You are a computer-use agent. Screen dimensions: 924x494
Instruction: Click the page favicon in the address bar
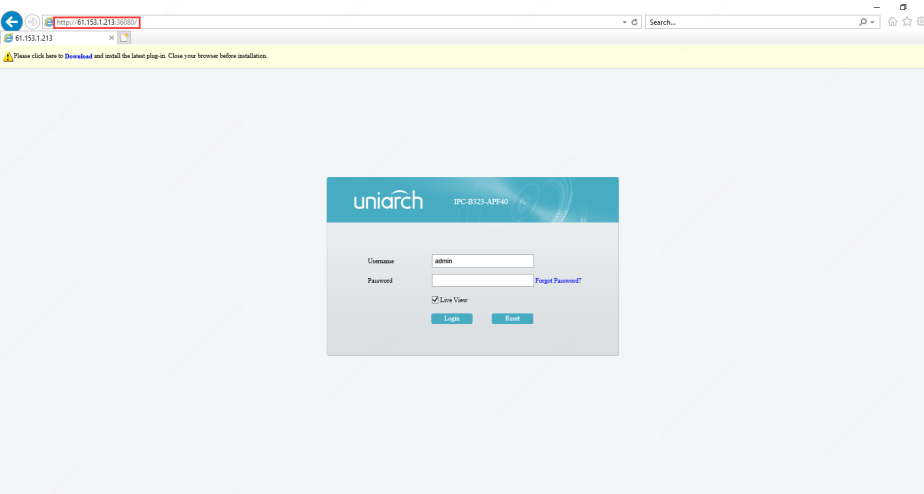point(49,22)
